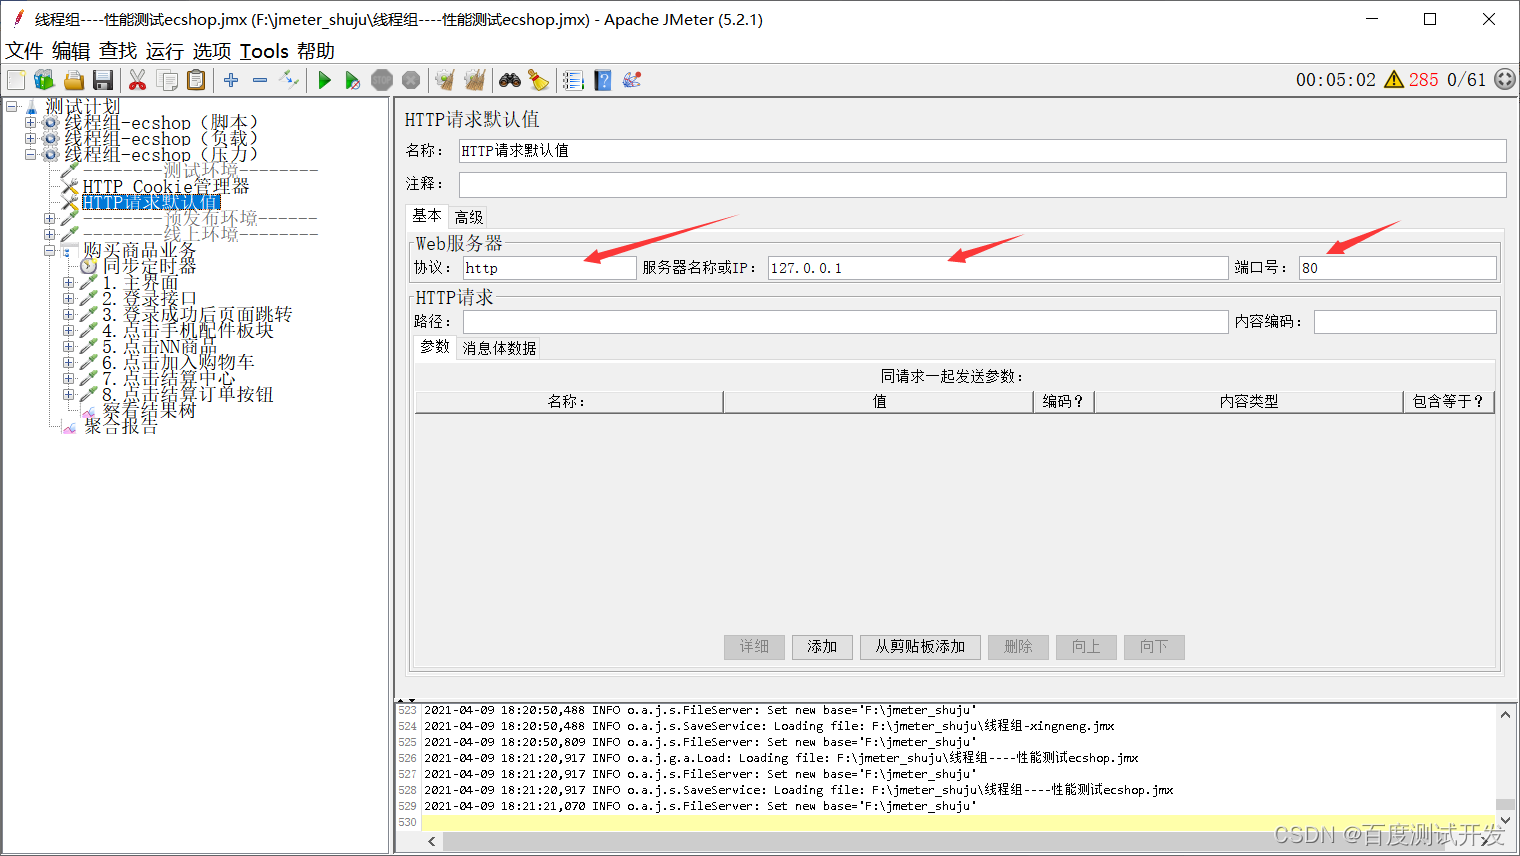The width and height of the screenshot is (1520, 856).
Task: Click the 从剪贴板添加 button
Action: [920, 647]
